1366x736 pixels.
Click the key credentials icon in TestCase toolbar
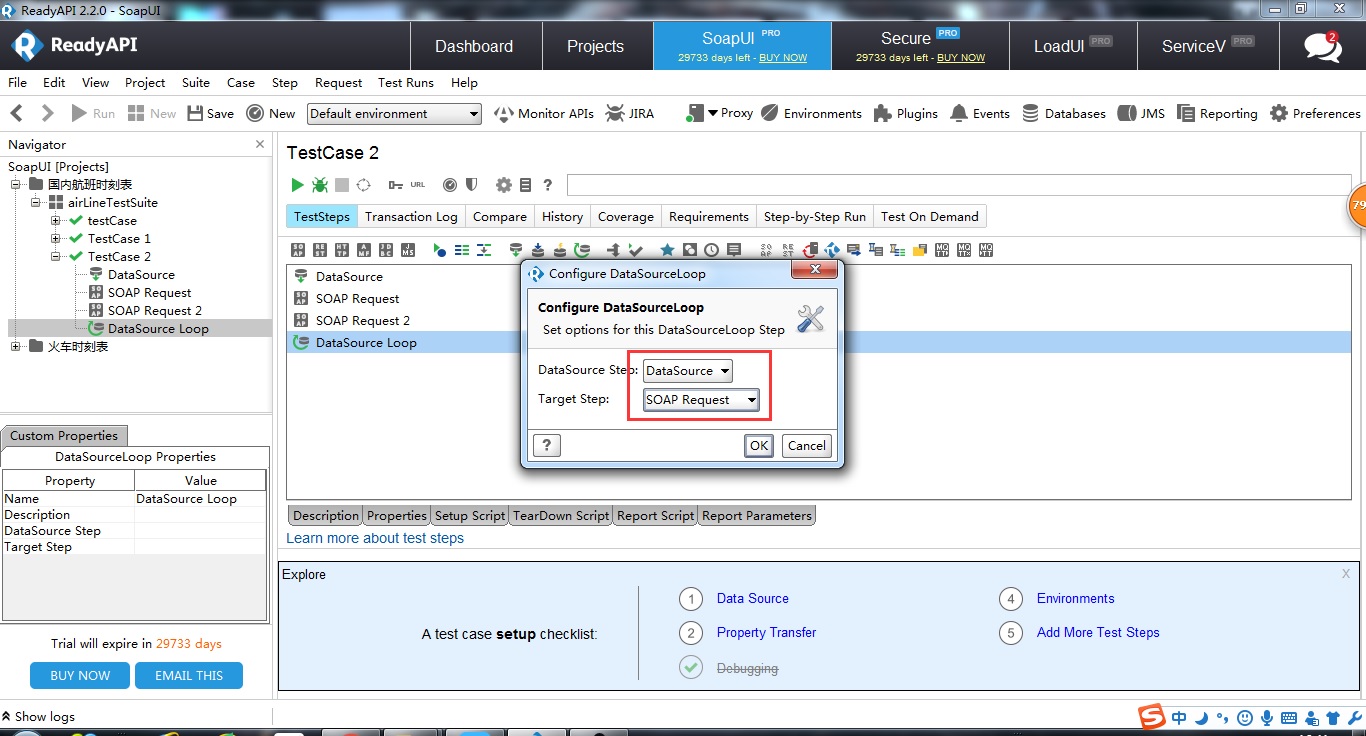[396, 185]
